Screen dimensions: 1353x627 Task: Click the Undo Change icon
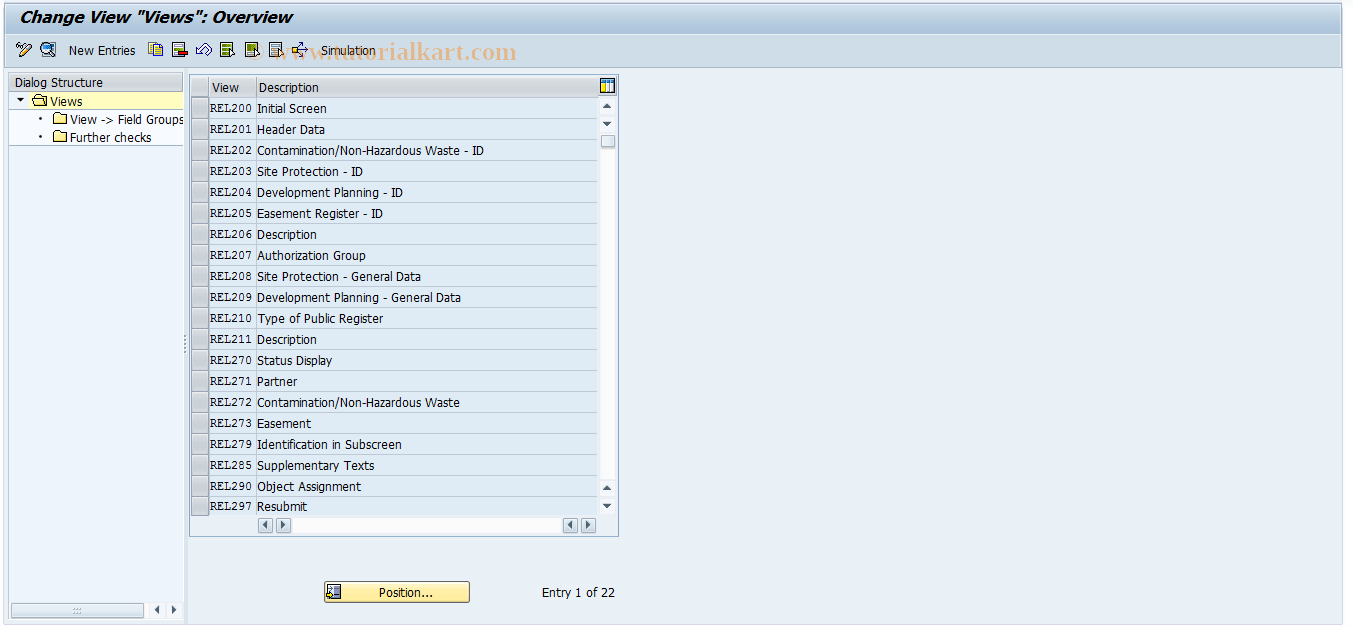(x=204, y=50)
